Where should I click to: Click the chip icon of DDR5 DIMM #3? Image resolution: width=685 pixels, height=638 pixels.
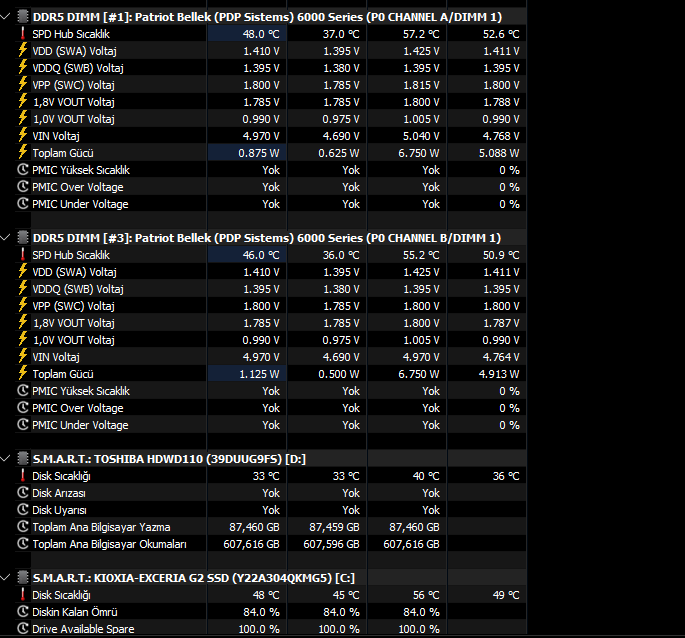pos(23,238)
